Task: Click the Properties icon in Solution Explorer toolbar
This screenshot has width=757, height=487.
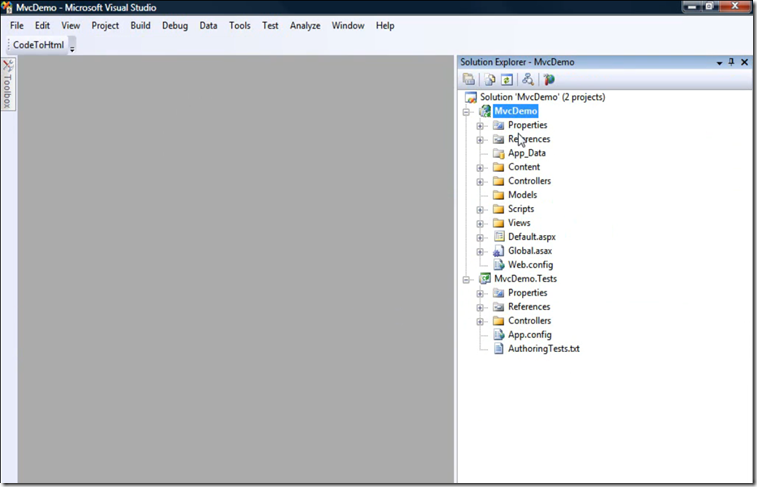Action: (x=469, y=80)
